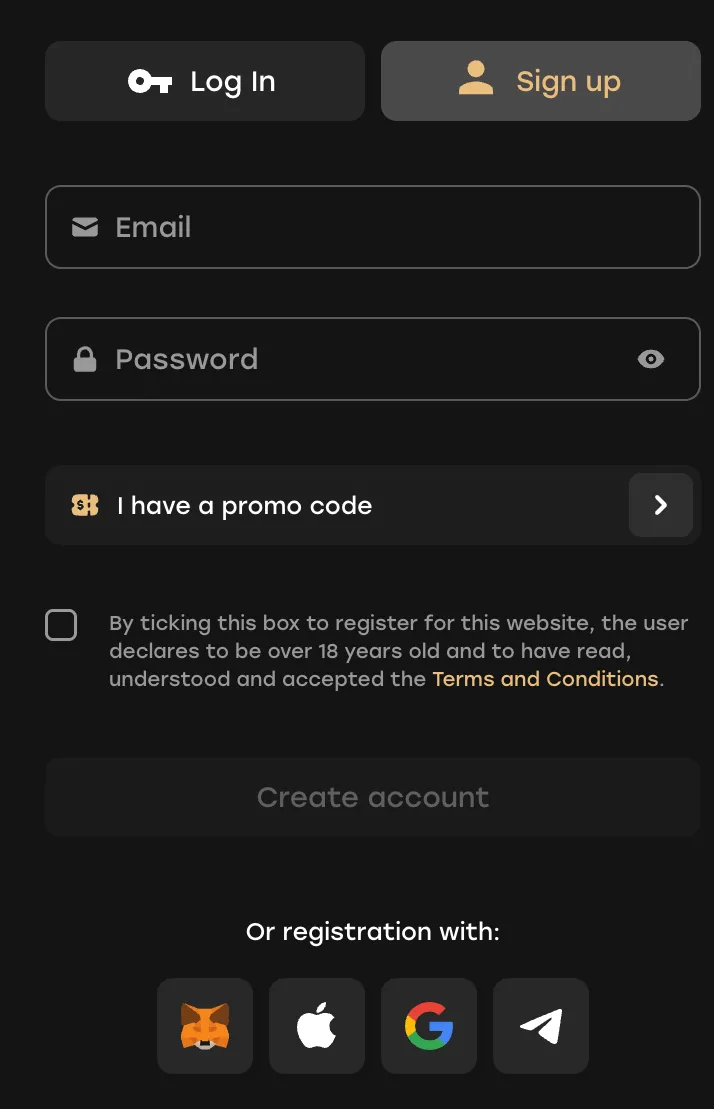Switch to the Log In tab
The image size is (714, 1109).
(x=204, y=82)
